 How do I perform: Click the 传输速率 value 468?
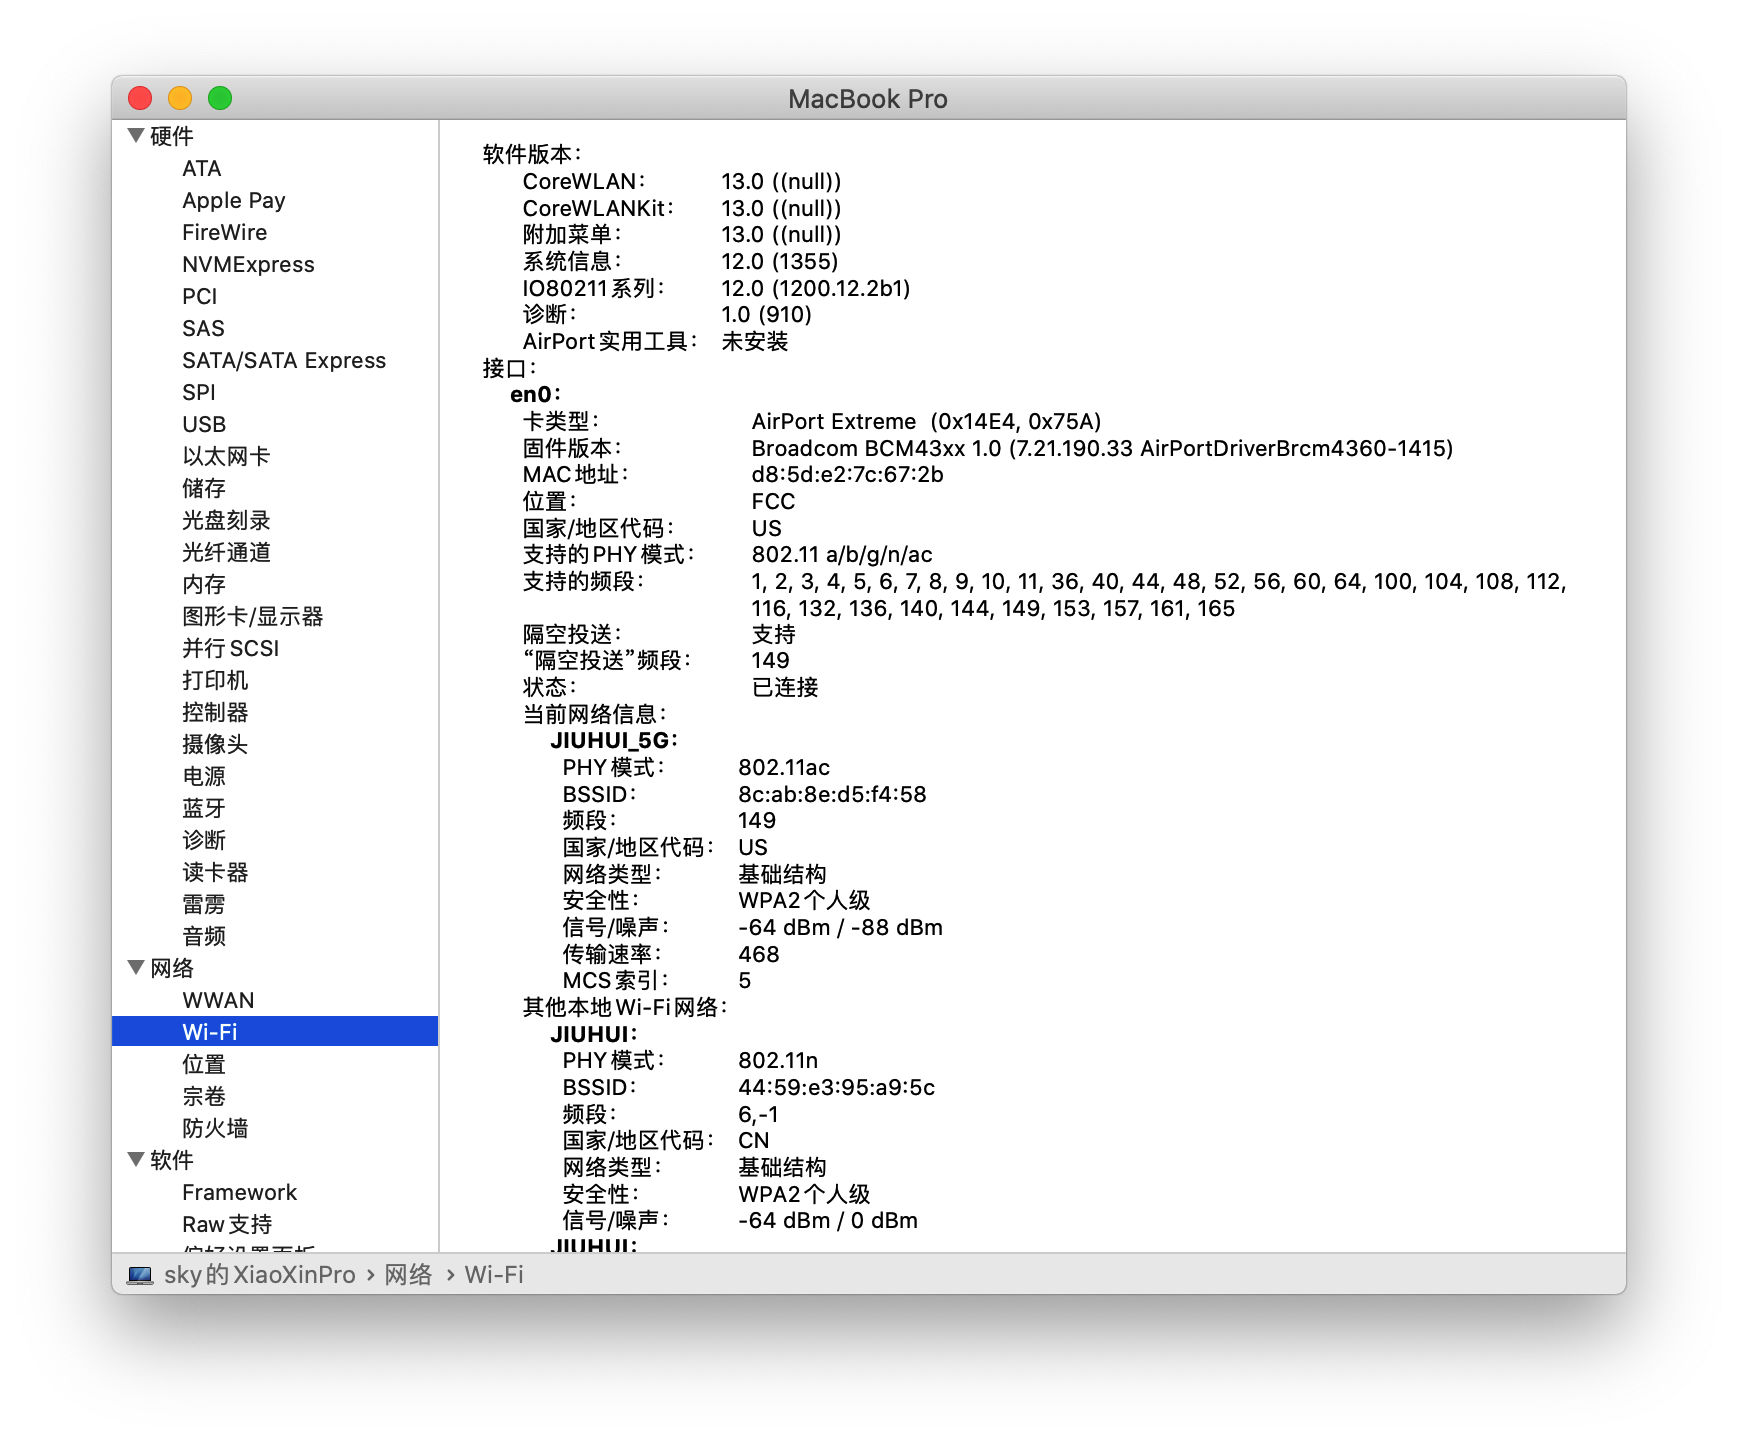point(758,954)
